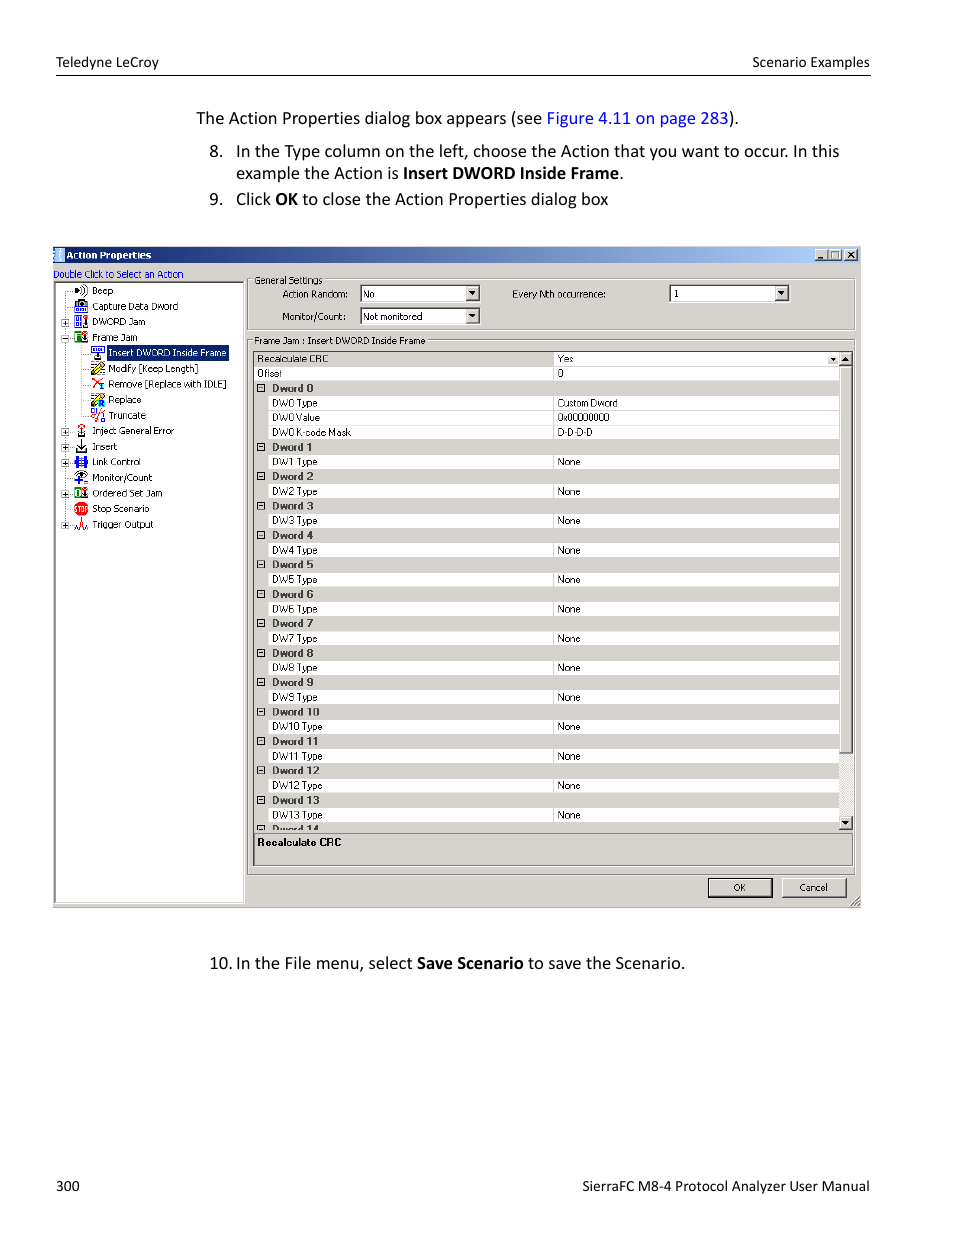Collapse the Dword 1 property group

pos(261,447)
